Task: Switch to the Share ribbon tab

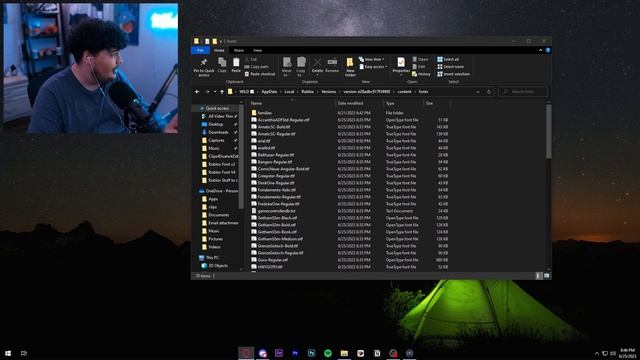Action: (239, 50)
